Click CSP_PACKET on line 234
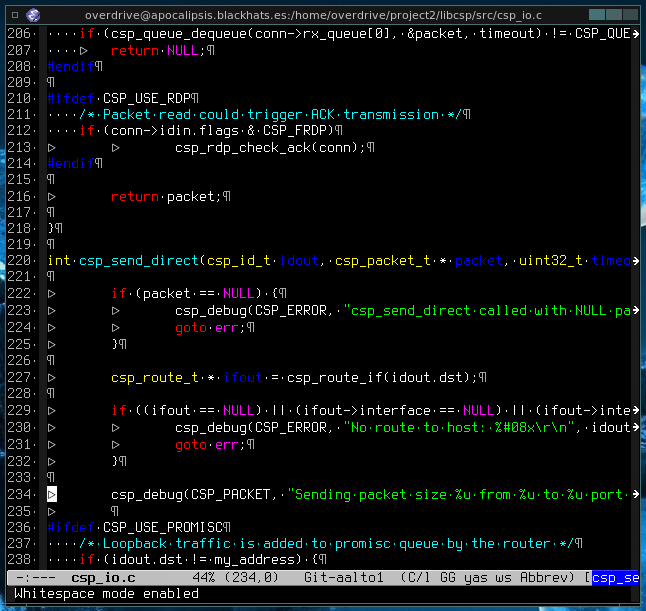The image size is (646, 611). 231,494
